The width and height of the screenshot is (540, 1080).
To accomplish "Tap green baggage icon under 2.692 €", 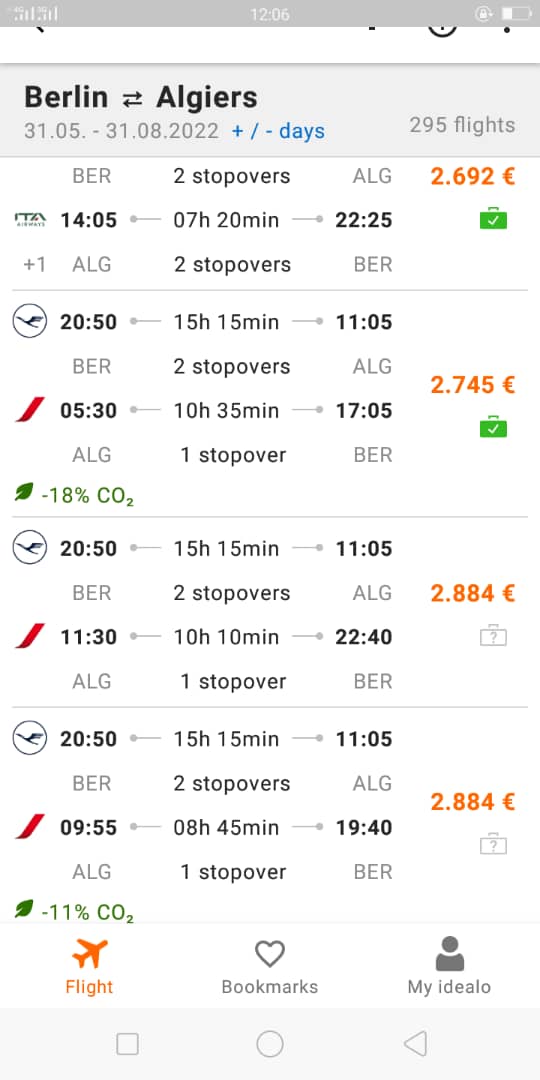I will (493, 220).
